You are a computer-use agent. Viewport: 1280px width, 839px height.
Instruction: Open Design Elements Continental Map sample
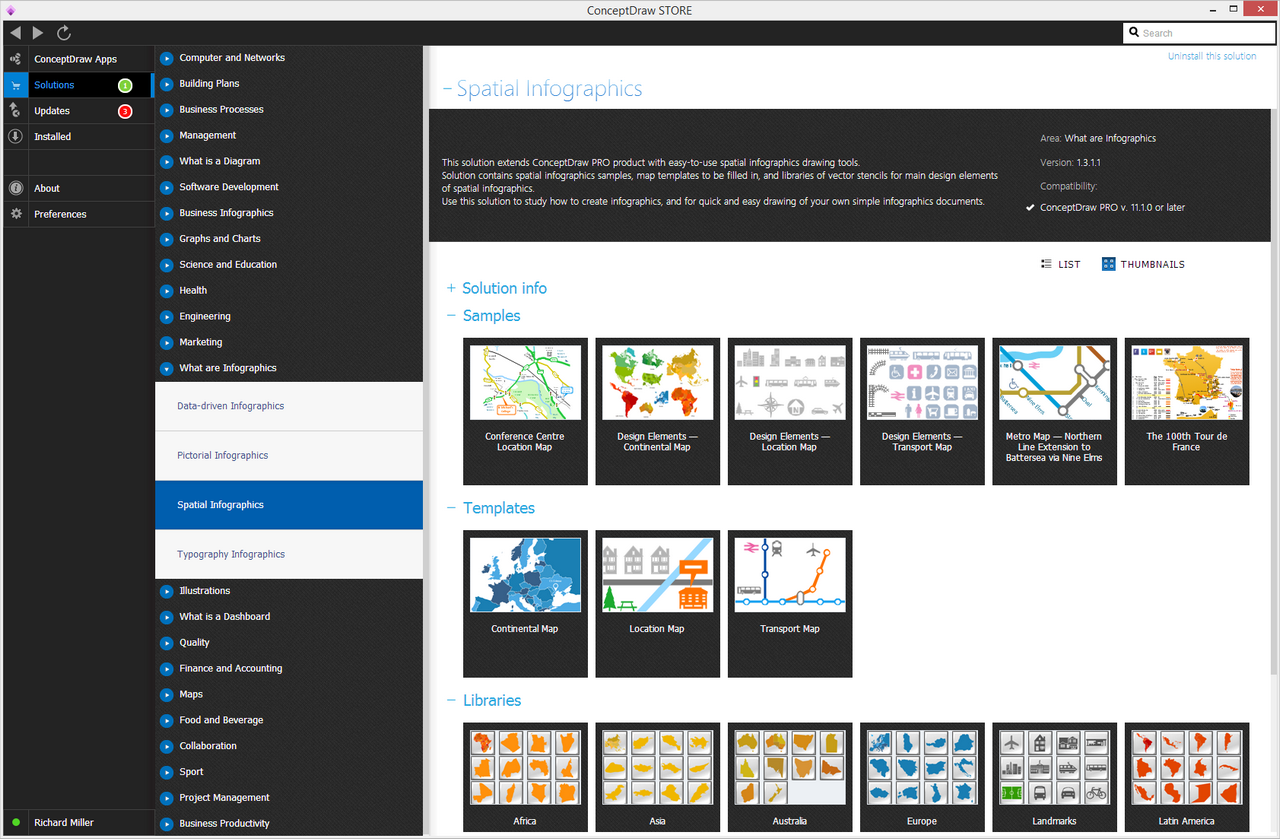tap(657, 411)
